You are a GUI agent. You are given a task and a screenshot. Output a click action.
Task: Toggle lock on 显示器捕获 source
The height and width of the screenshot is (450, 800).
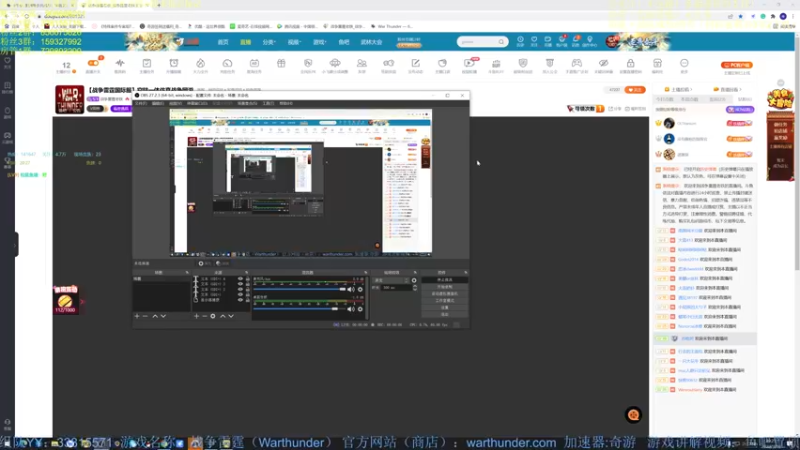coord(247,300)
